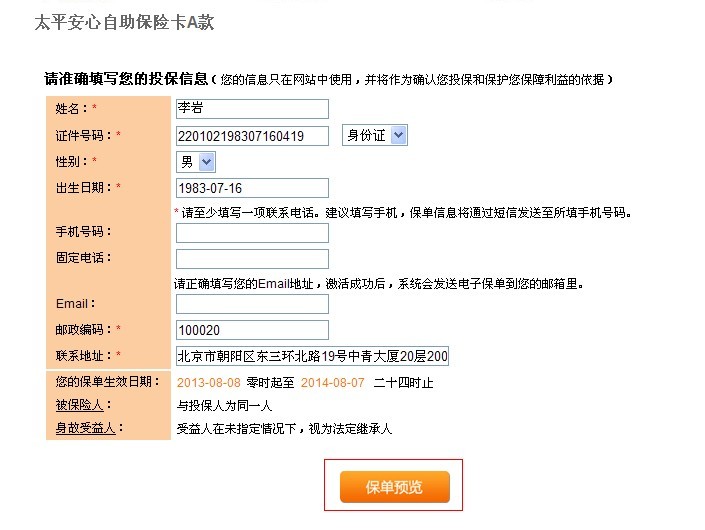This screenshot has width=705, height=530.
Task: Focus the empty Email input field
Action: pyautogui.click(x=252, y=304)
